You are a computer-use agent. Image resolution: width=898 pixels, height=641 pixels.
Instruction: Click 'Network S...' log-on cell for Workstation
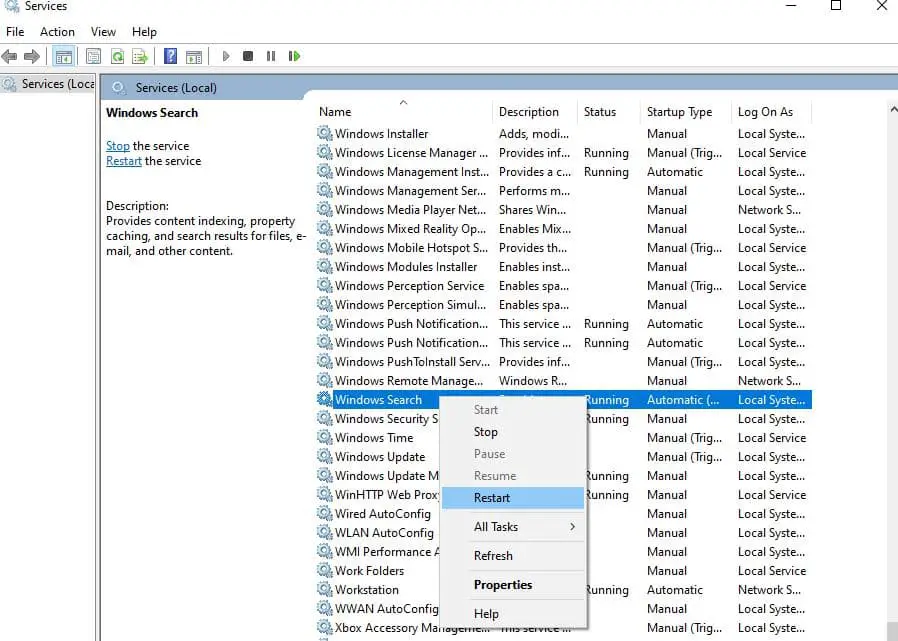(769, 589)
